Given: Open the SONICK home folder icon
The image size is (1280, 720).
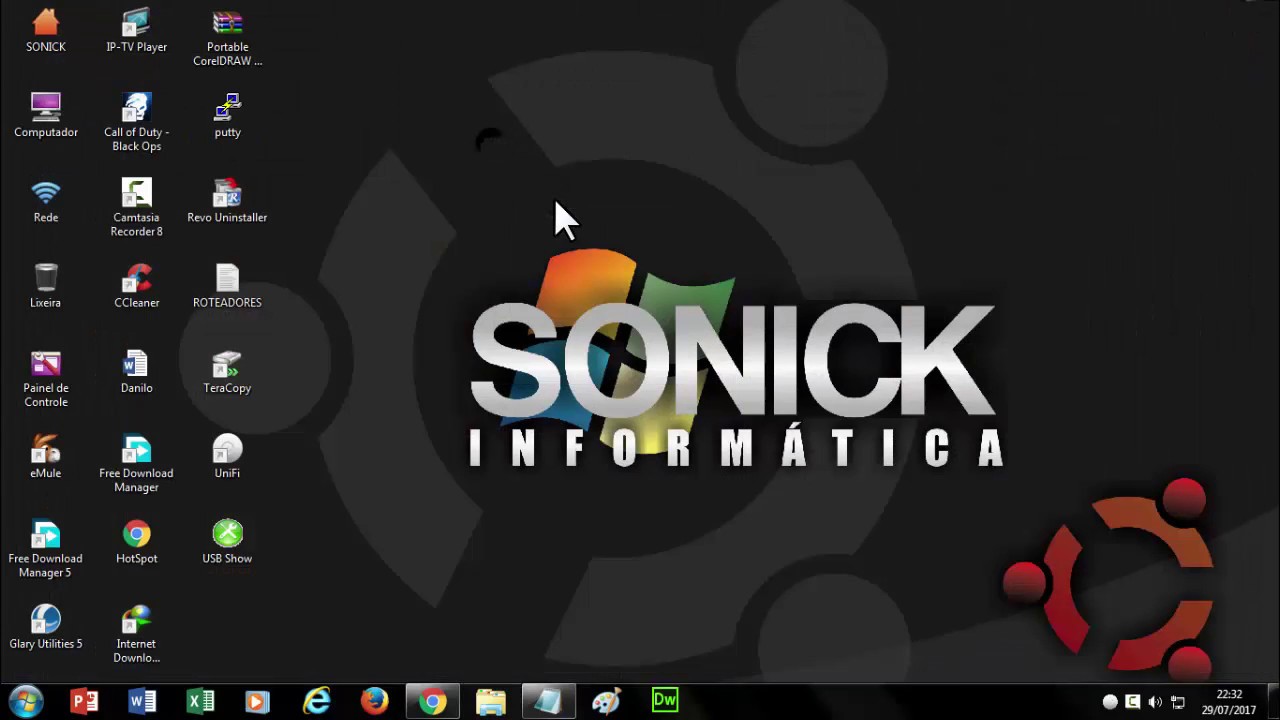Looking at the screenshot, I should click(46, 30).
